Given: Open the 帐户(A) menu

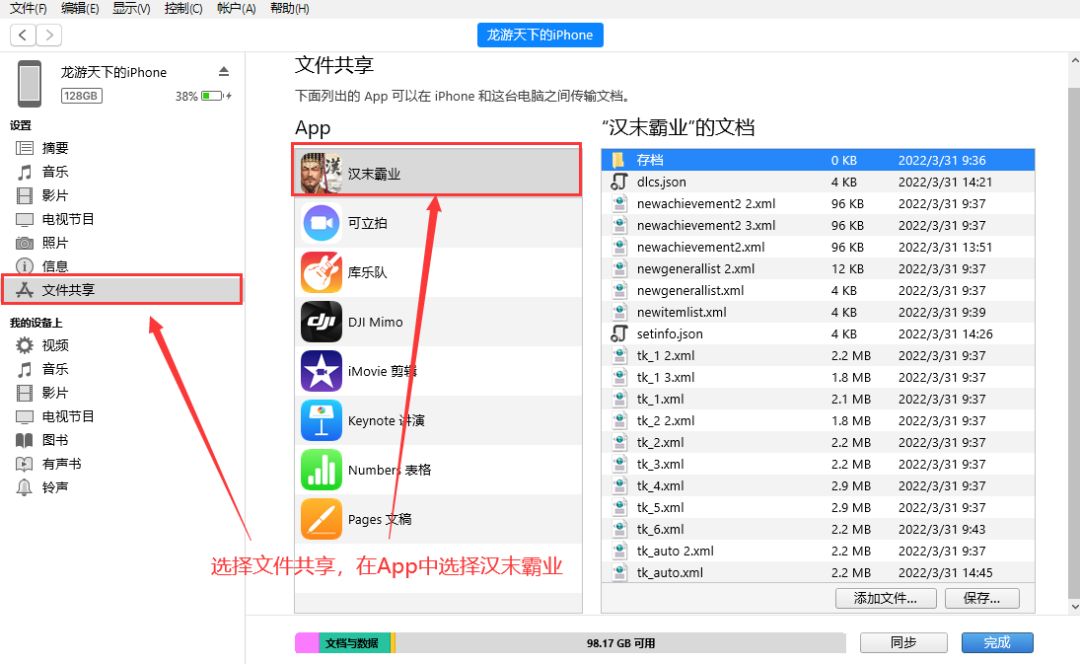Looking at the screenshot, I should (x=236, y=8).
